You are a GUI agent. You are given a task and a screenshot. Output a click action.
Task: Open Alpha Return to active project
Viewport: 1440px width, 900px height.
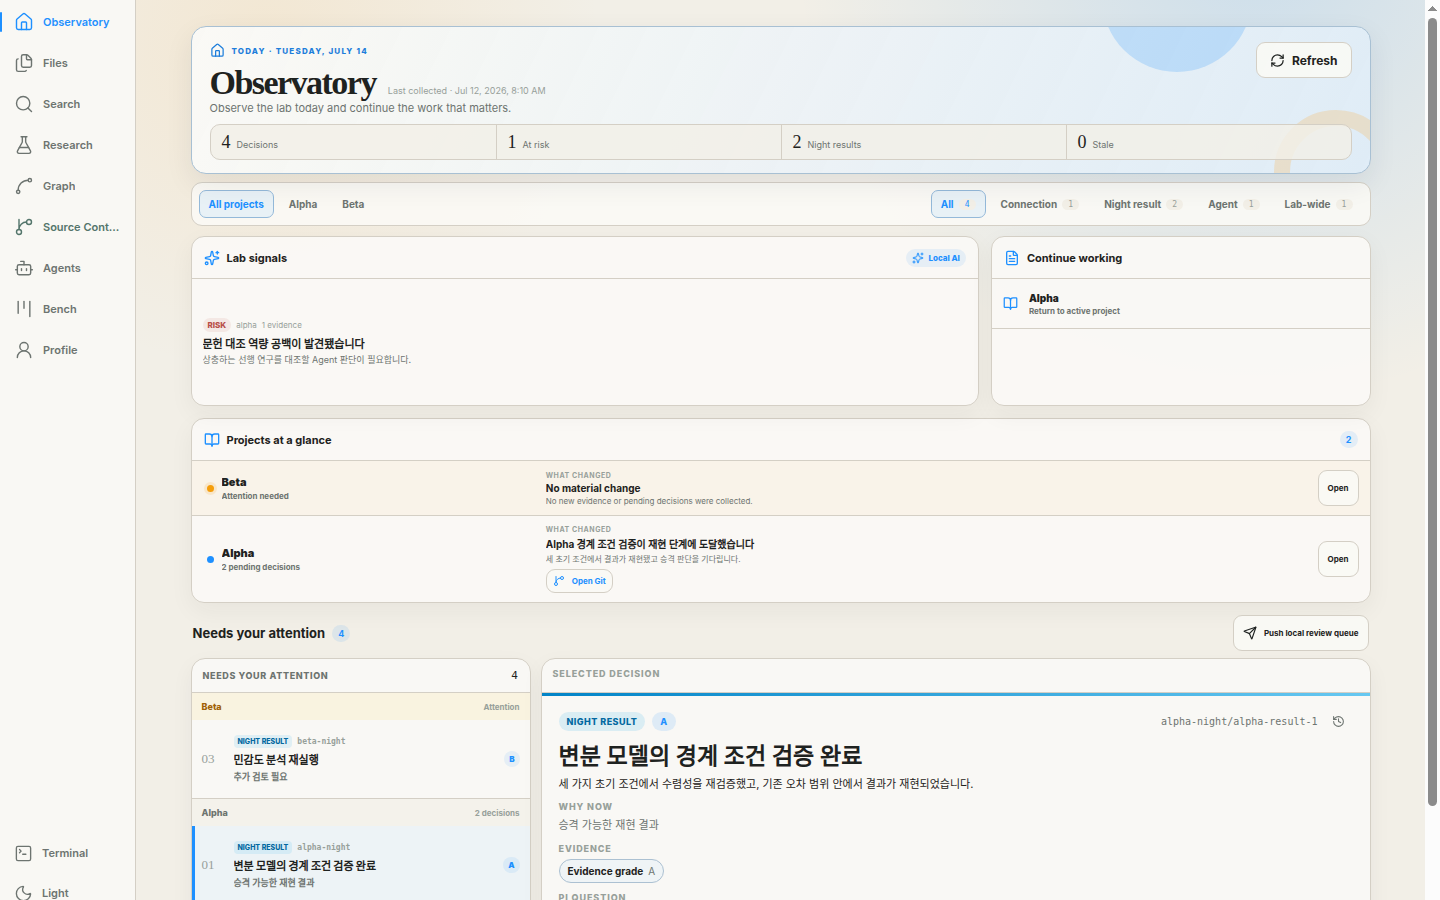1181,304
